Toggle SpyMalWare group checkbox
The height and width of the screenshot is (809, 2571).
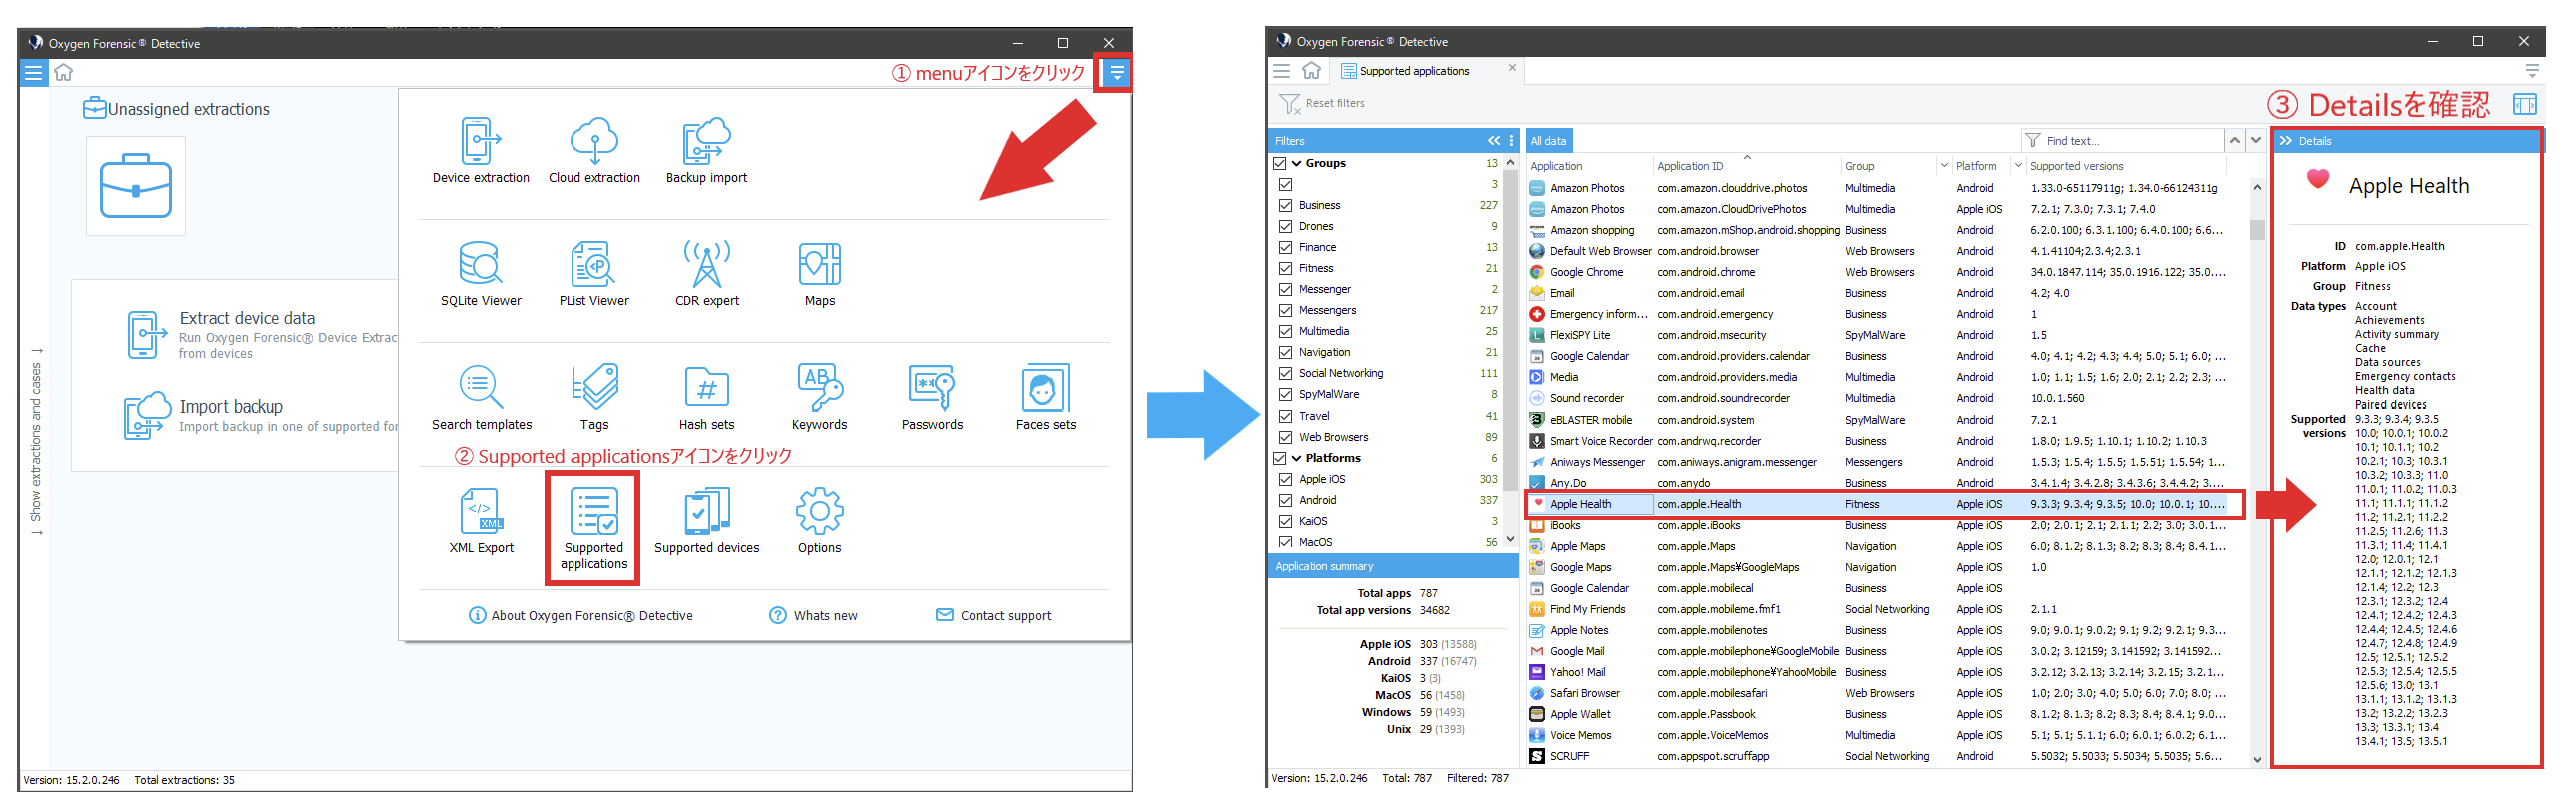pos(1286,394)
